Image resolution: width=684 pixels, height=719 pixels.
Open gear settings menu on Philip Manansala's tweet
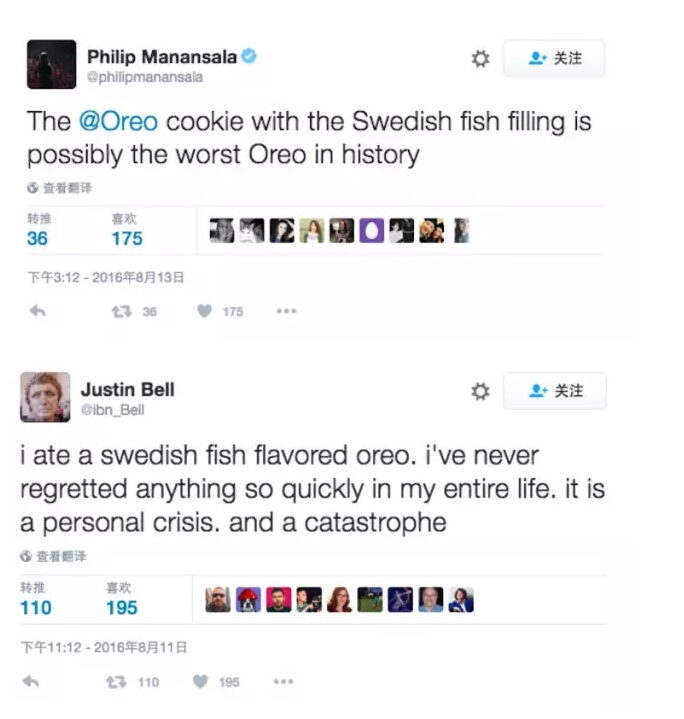(481, 59)
